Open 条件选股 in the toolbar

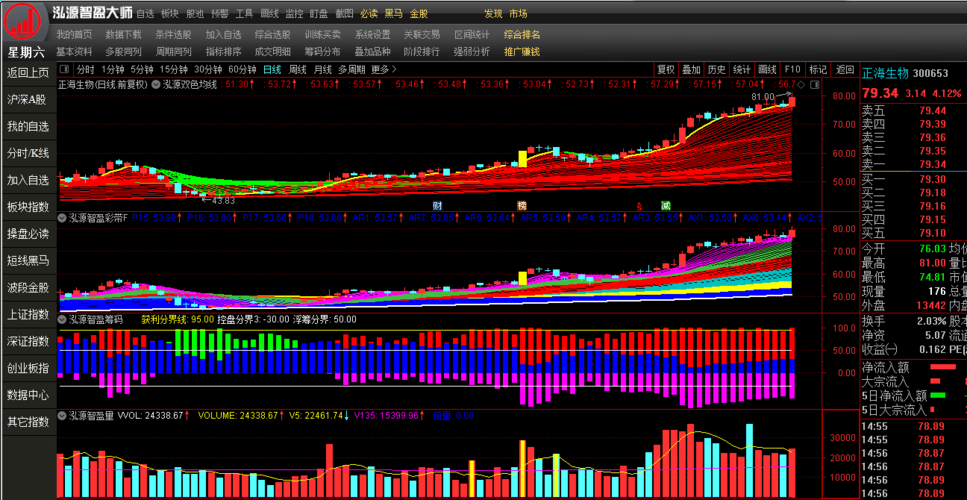pos(173,35)
